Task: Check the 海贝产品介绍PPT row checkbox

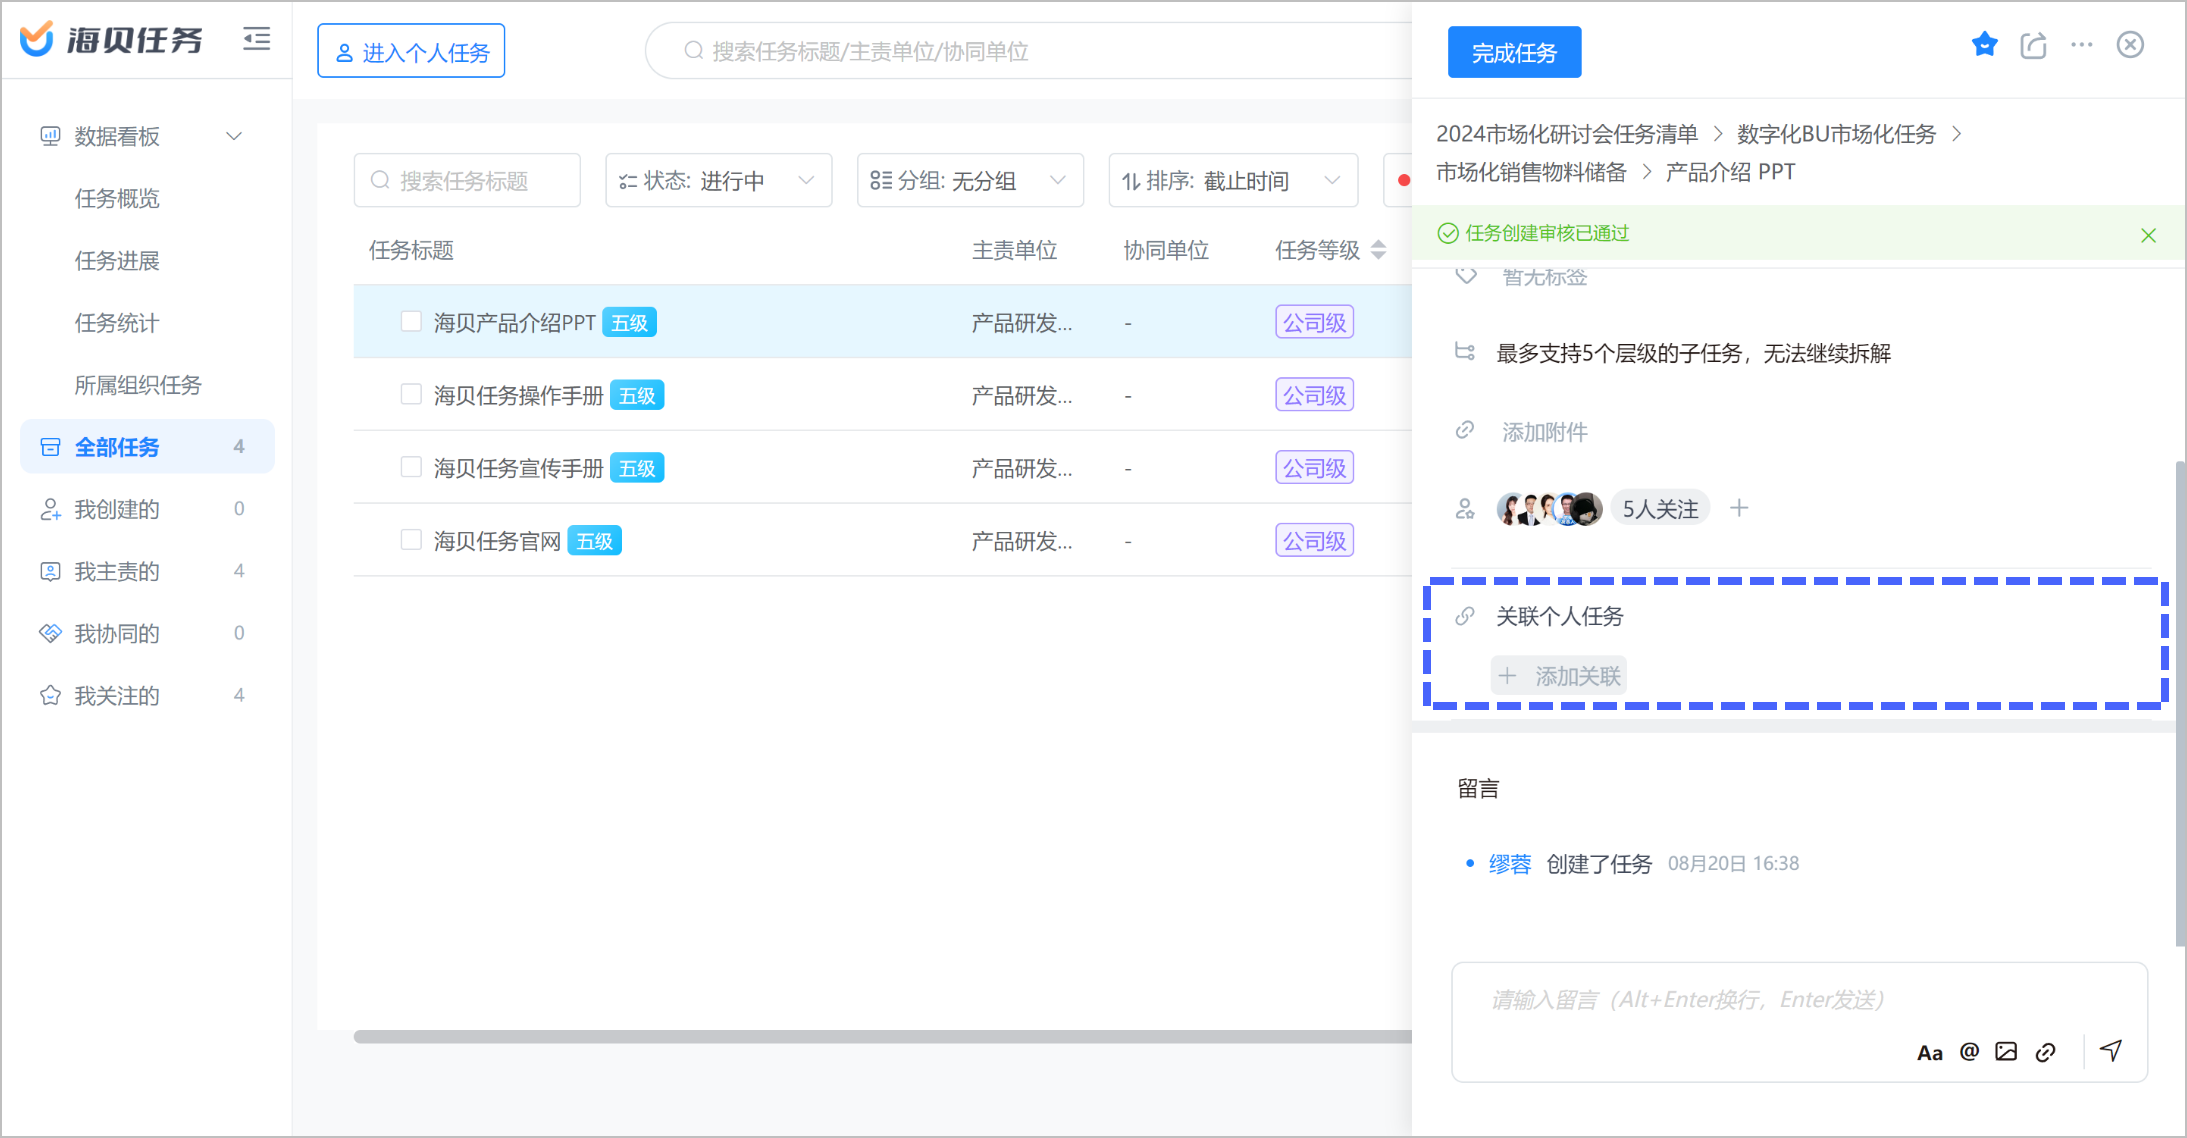Action: (x=411, y=321)
